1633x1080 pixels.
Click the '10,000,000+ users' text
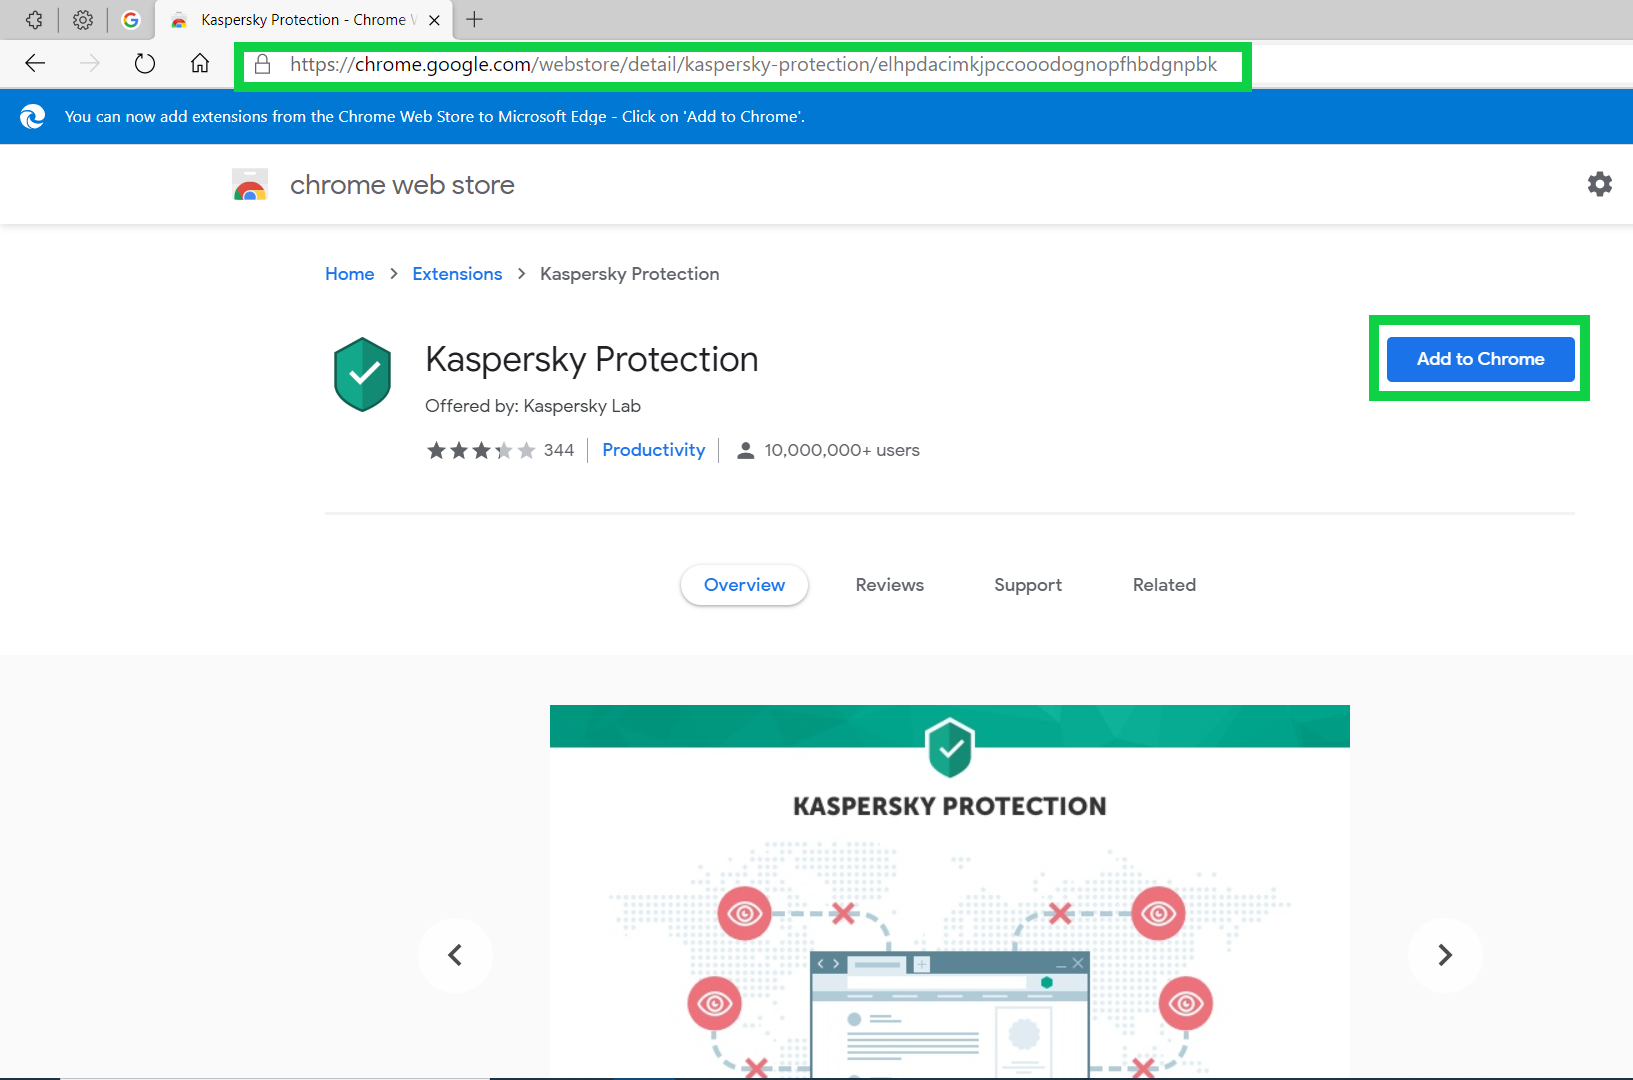pyautogui.click(x=842, y=451)
